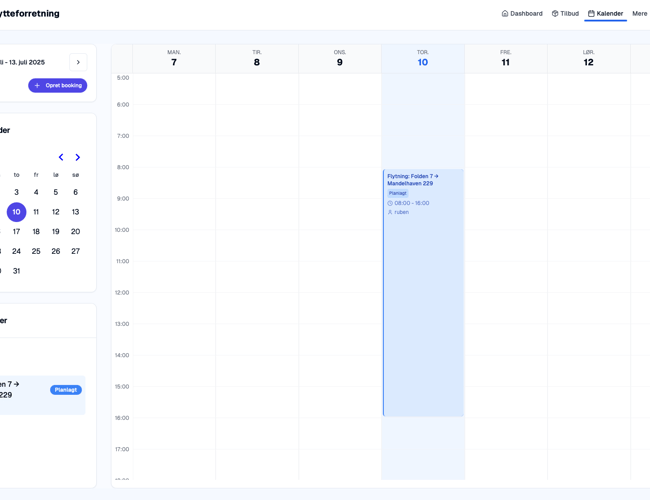Click the person icon beside ruben

[x=390, y=212]
